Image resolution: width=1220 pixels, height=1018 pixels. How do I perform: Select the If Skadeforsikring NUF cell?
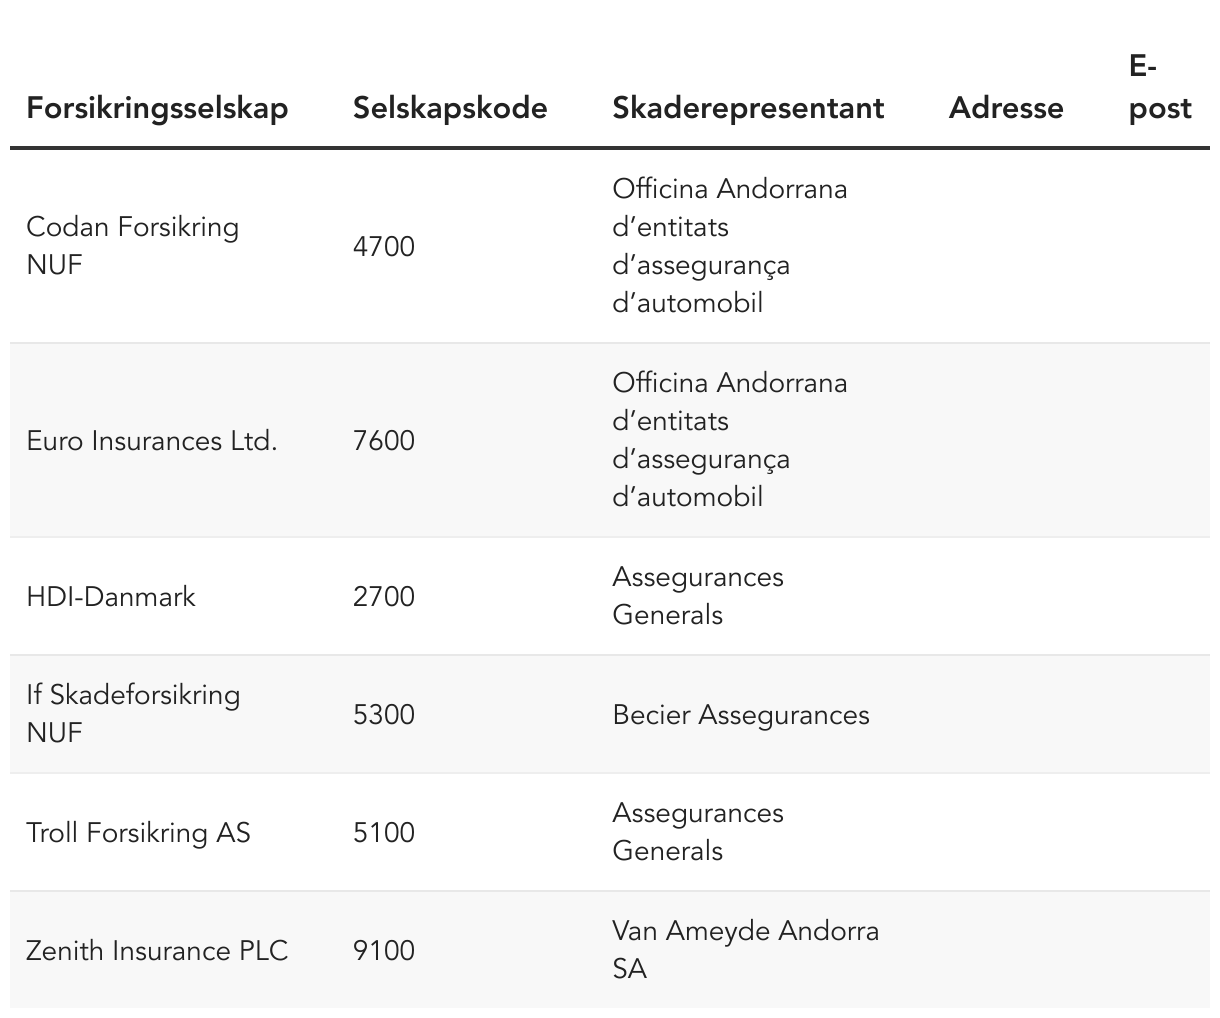tap(133, 714)
